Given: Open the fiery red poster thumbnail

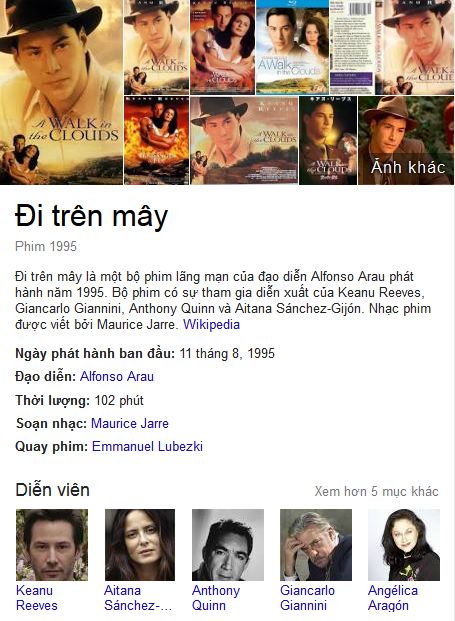Looking at the screenshot, I should [x=156, y=141].
